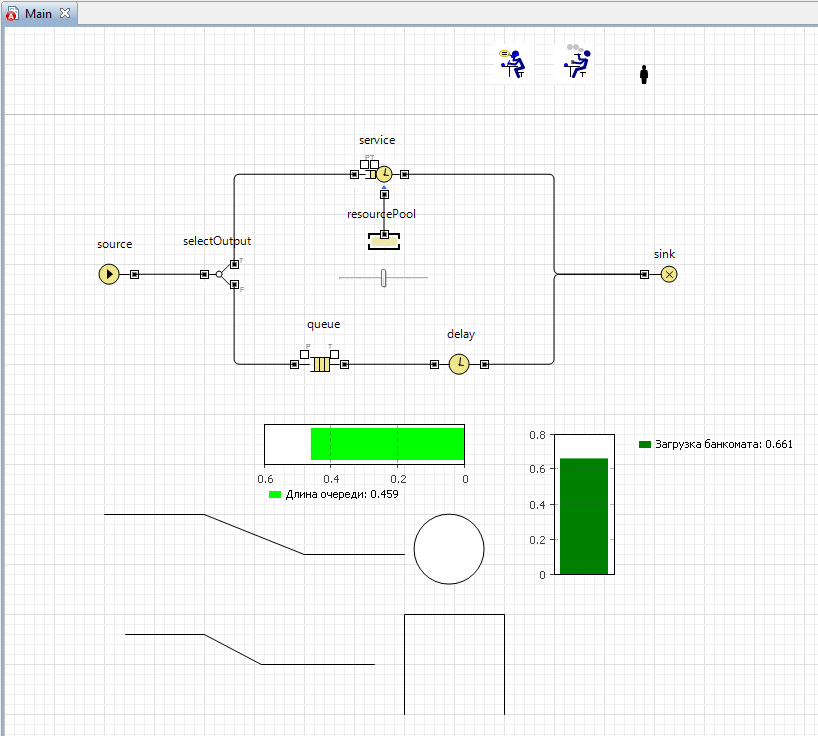Screen dimensions: 818x736
Task: Click the queue label text
Action: [323, 324]
